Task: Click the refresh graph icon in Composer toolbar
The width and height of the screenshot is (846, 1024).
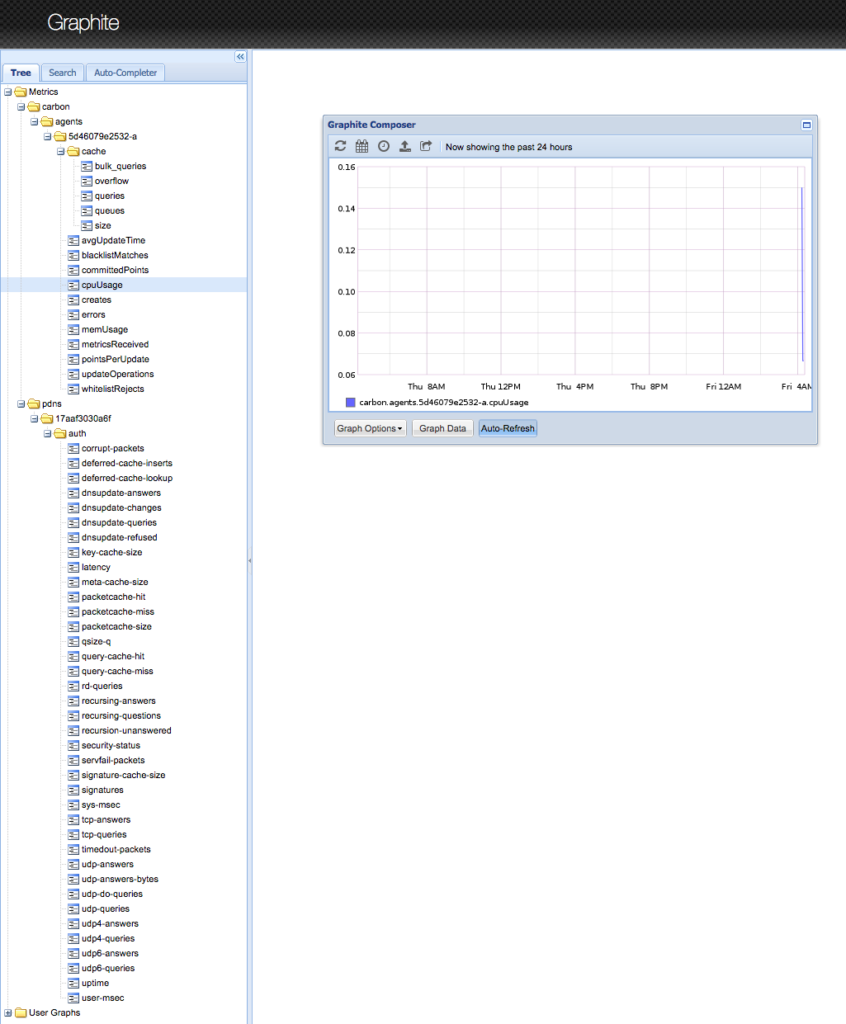Action: click(x=340, y=147)
